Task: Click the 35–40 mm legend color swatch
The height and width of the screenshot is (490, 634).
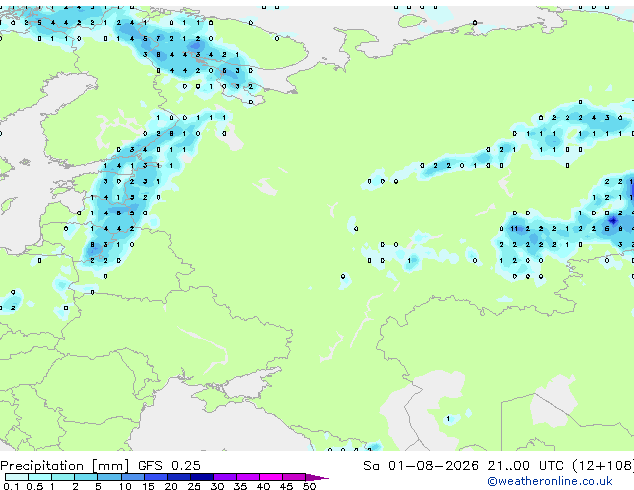Action: coord(248,477)
